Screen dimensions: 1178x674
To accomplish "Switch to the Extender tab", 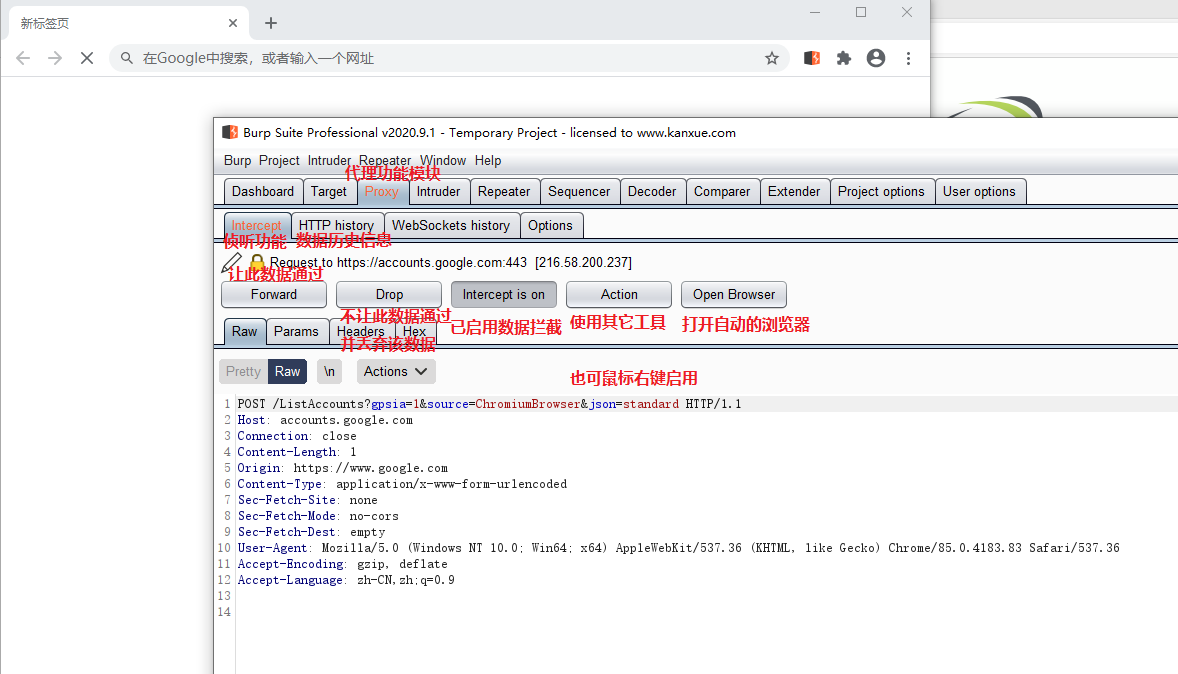I will [794, 192].
